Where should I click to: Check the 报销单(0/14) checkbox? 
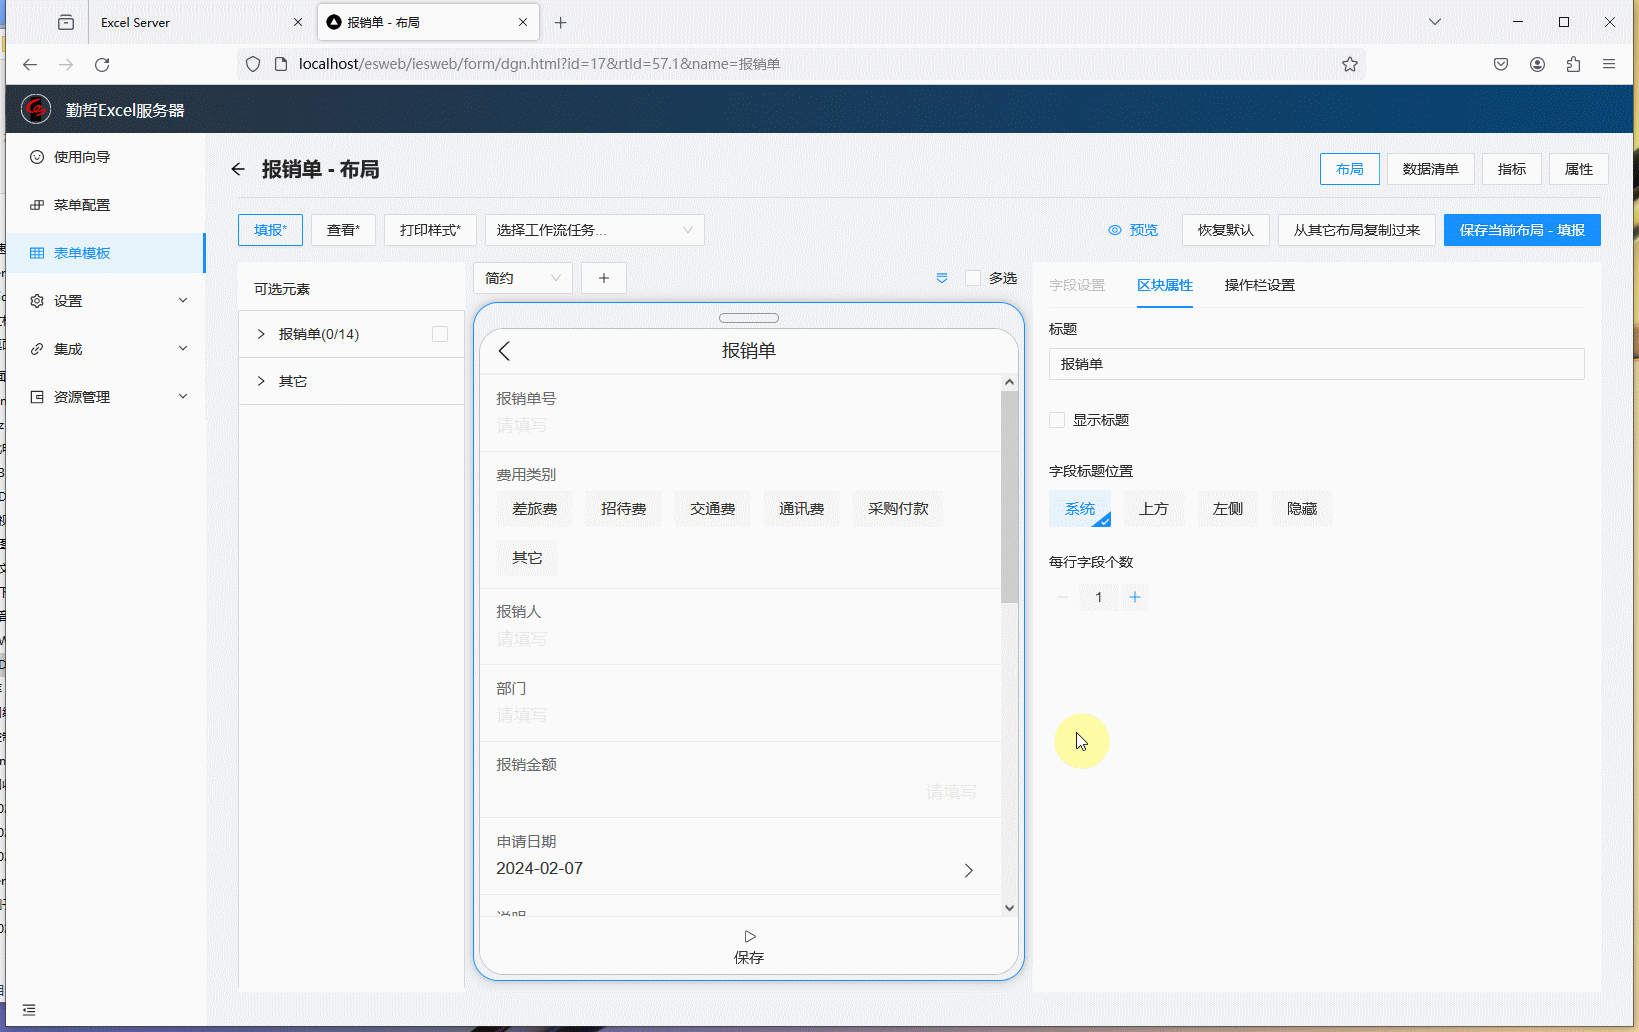(440, 334)
